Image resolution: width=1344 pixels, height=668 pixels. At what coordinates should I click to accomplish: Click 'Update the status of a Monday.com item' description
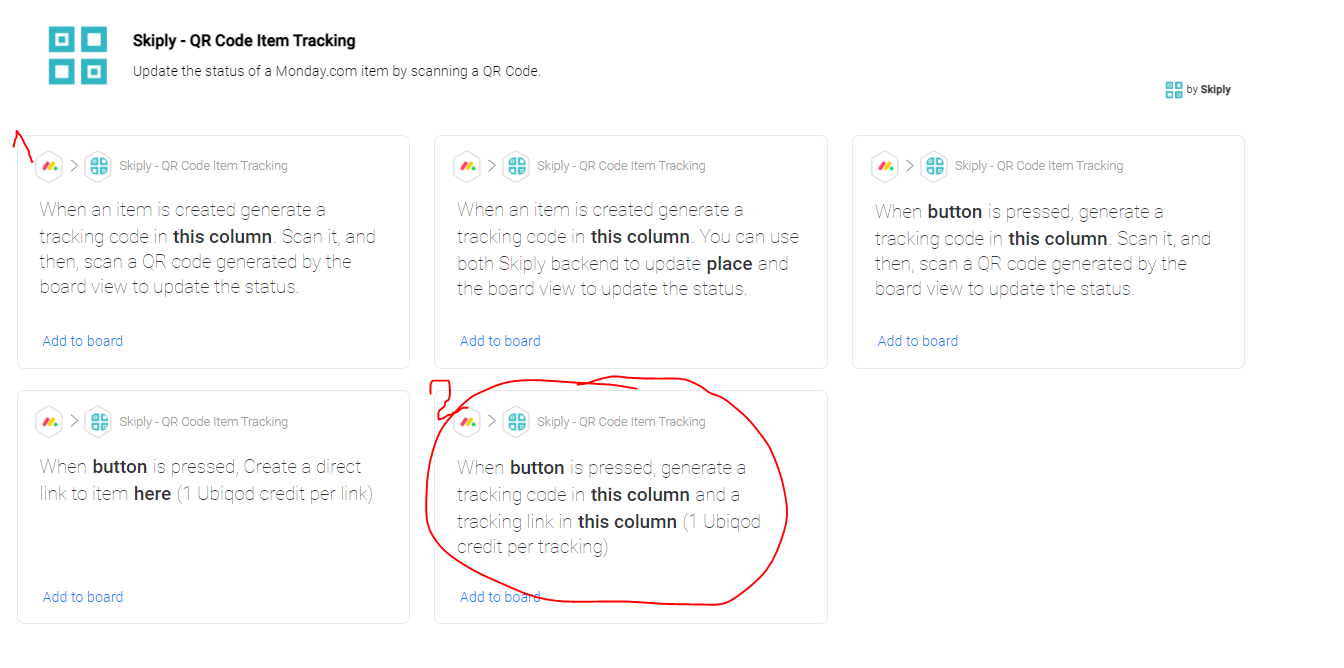pos(336,71)
